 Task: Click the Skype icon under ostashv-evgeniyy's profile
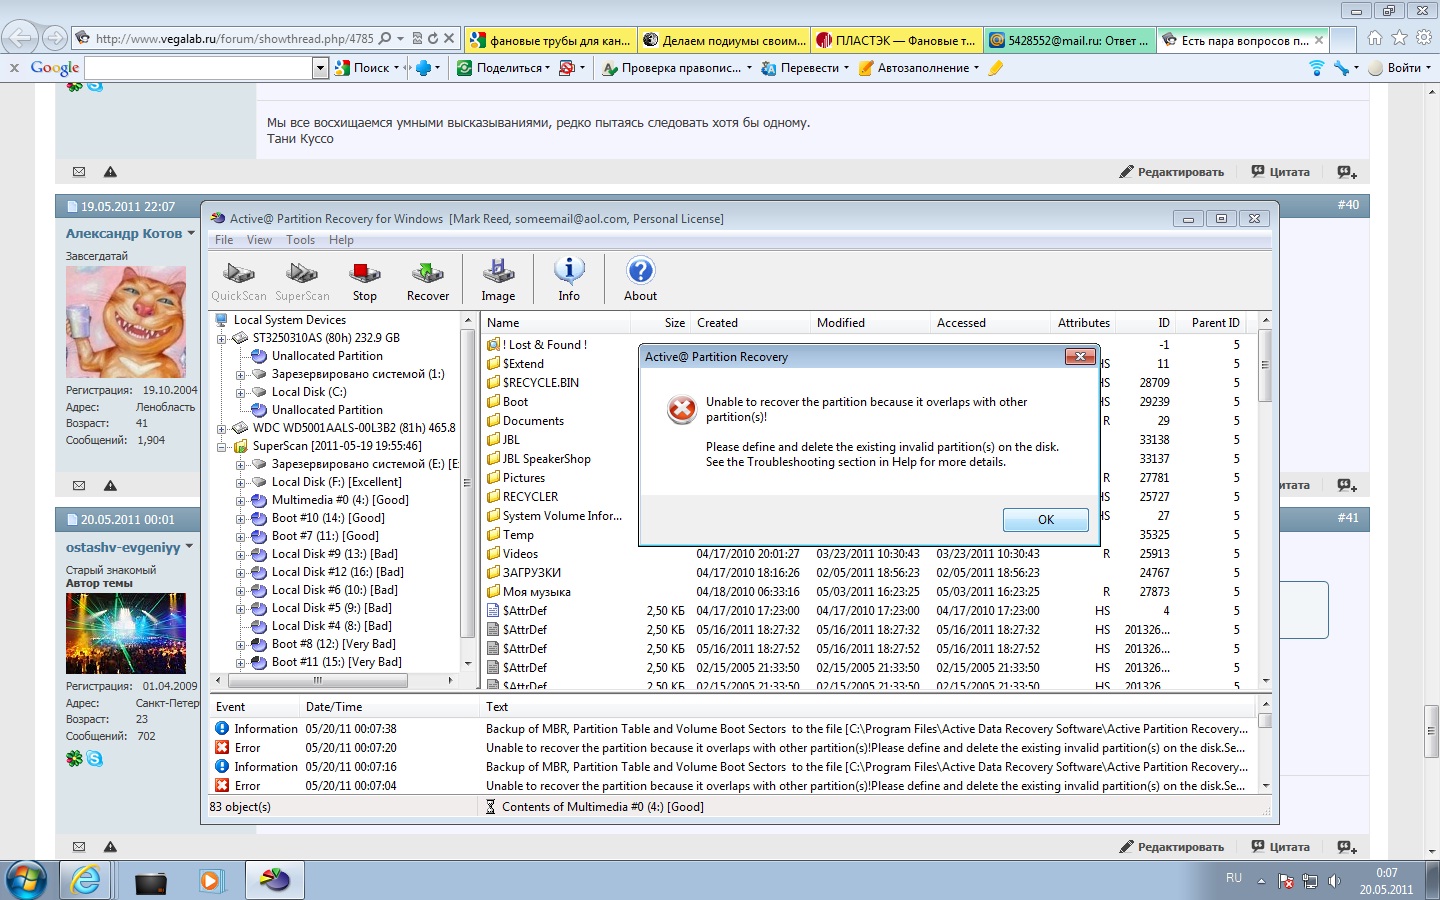tap(94, 759)
